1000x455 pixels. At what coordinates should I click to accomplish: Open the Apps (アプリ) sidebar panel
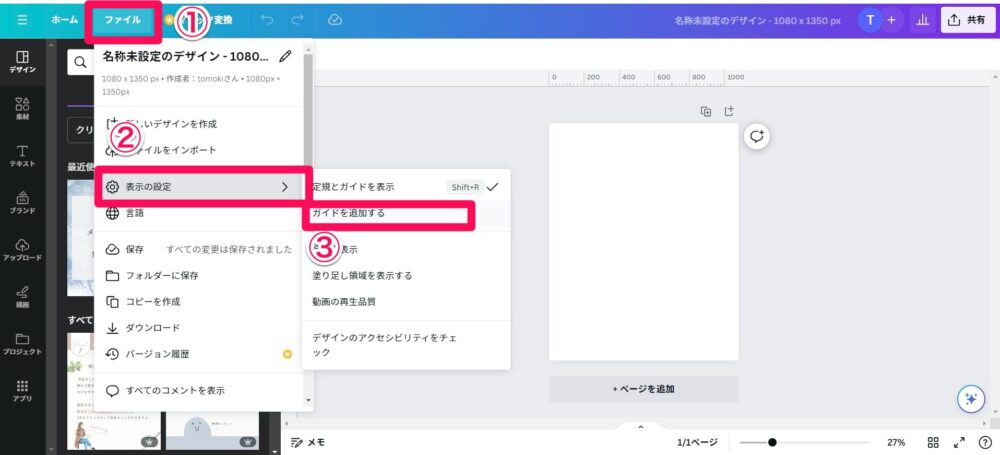(22, 389)
